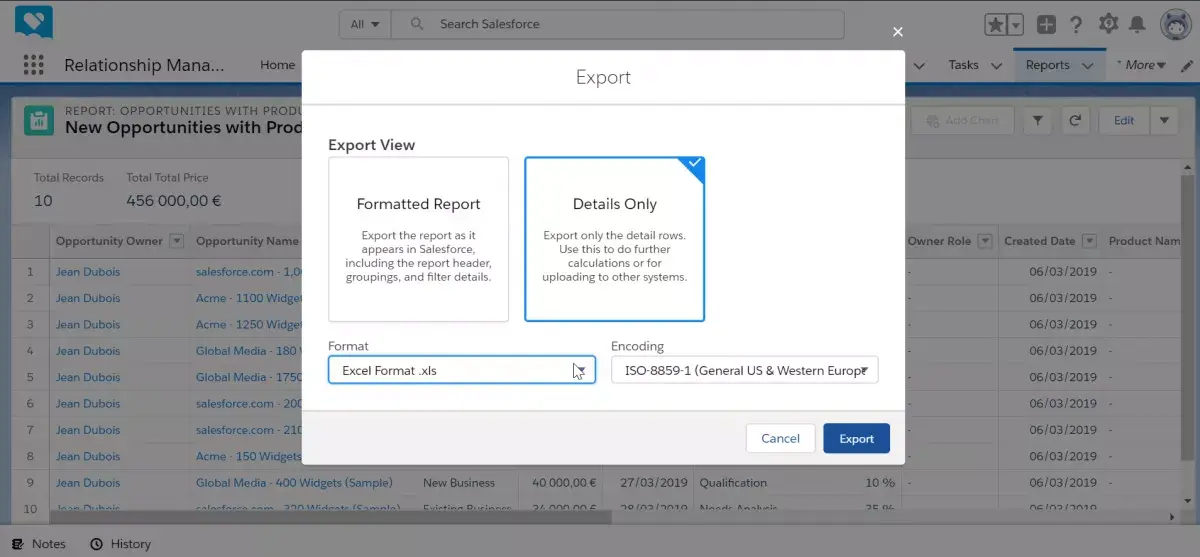Expand the Favorites list dropdown arrow

(1016, 25)
